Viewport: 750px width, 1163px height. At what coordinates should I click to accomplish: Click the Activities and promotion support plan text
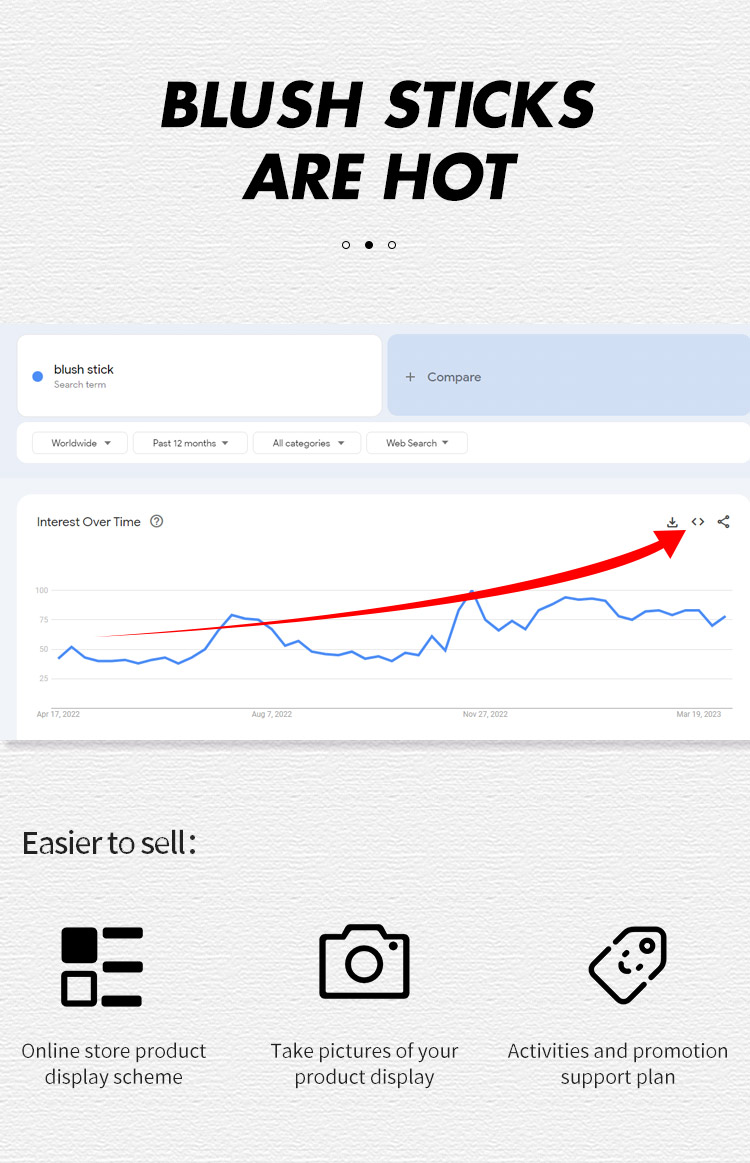click(x=617, y=1064)
